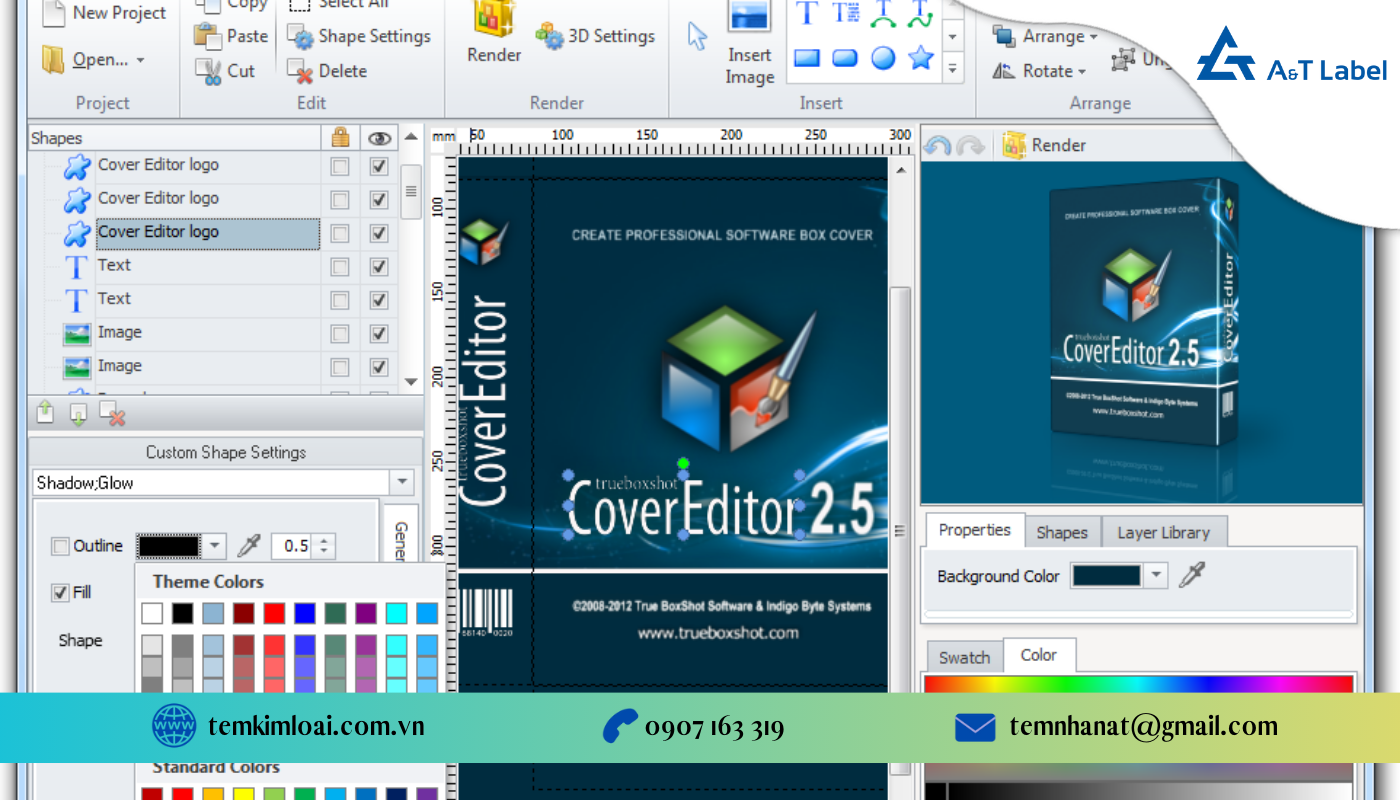Expand the Rotate dropdown
This screenshot has height=800, width=1400.
(x=1081, y=72)
